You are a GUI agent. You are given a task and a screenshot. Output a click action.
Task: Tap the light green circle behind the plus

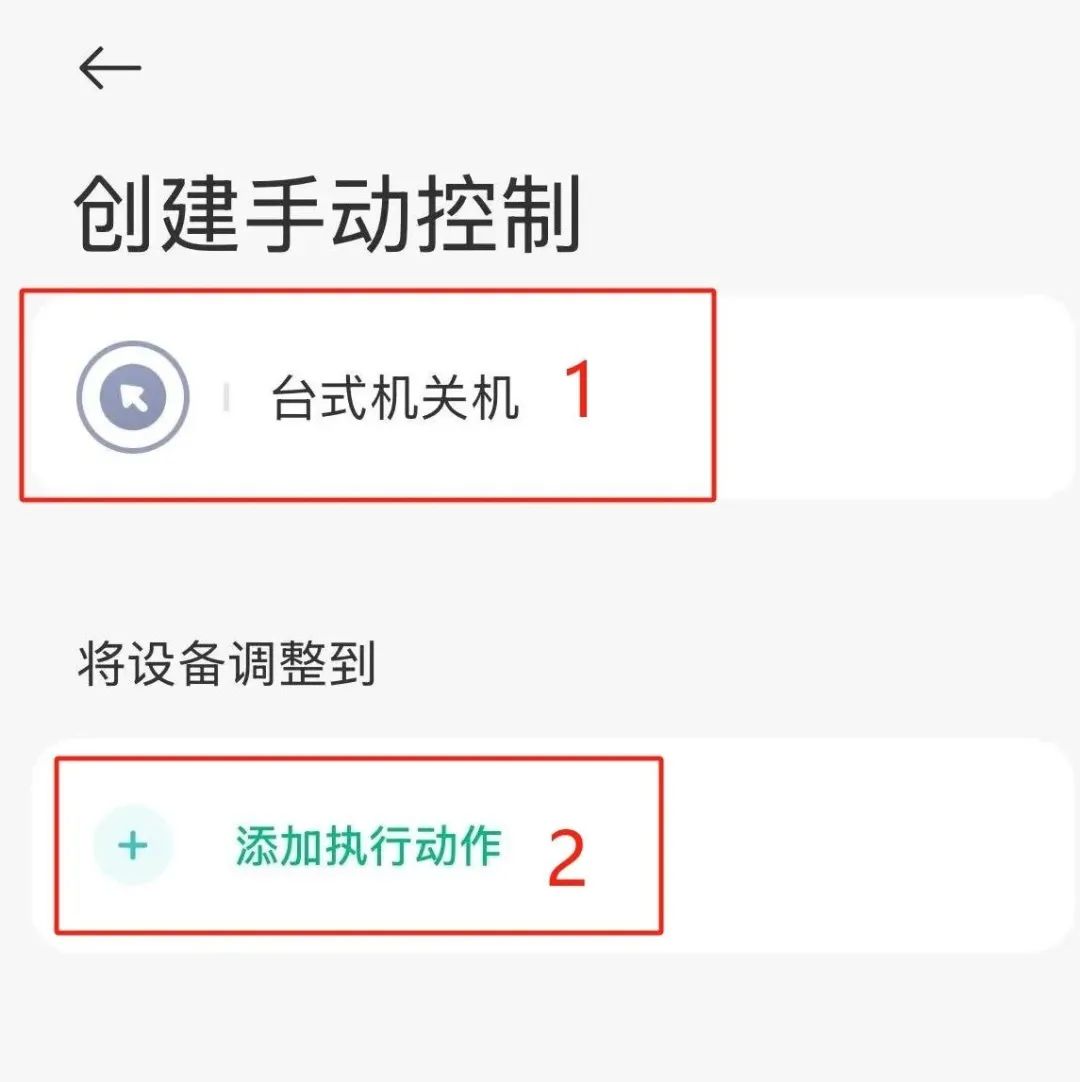pos(133,845)
